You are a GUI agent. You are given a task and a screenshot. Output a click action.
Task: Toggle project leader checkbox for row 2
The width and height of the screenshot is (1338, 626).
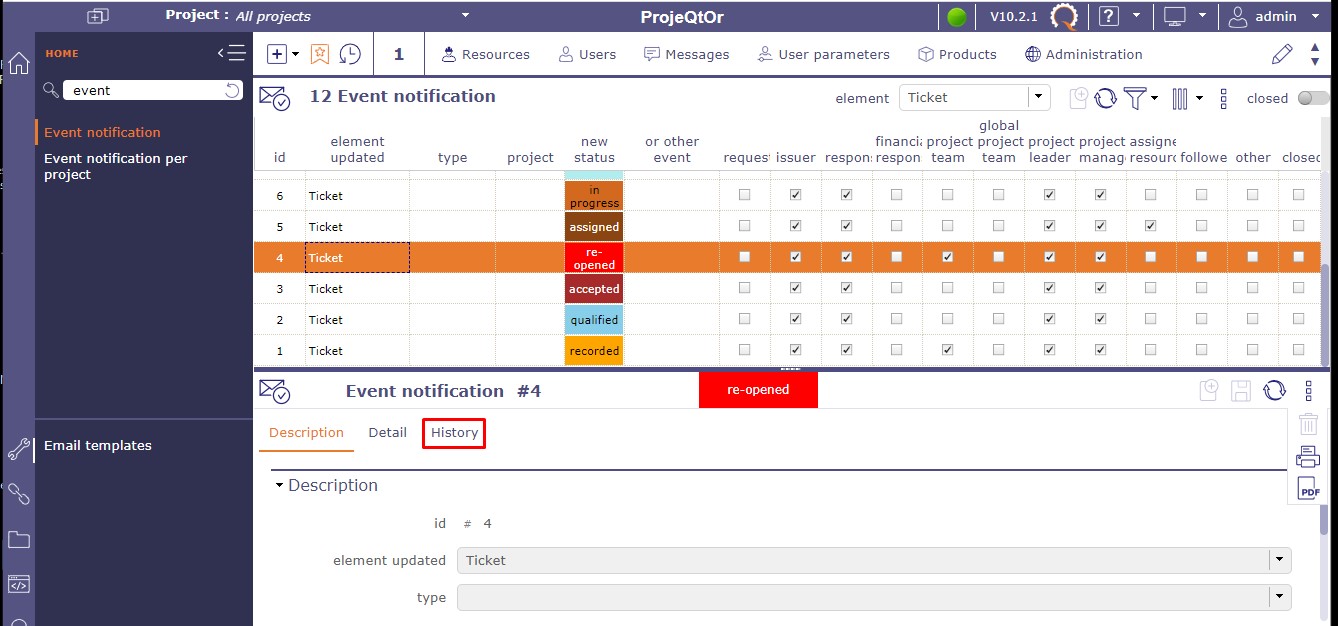pos(1049,319)
